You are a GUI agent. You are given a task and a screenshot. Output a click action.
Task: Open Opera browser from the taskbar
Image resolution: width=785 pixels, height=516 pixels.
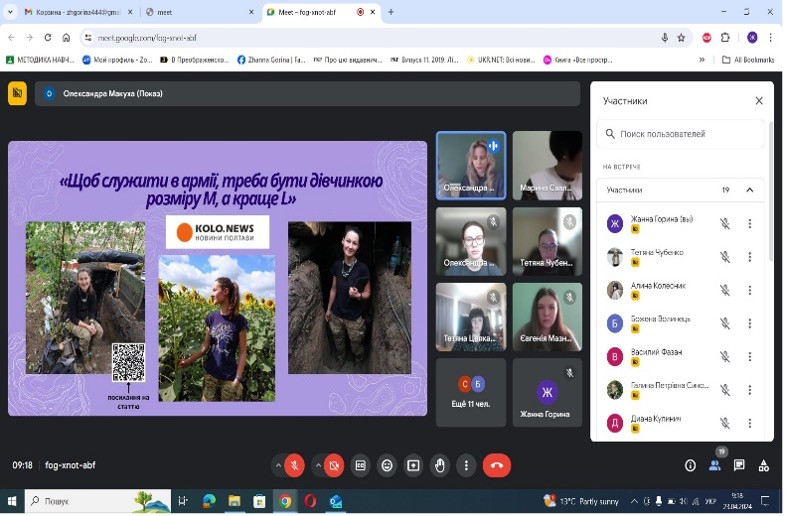[x=310, y=502]
